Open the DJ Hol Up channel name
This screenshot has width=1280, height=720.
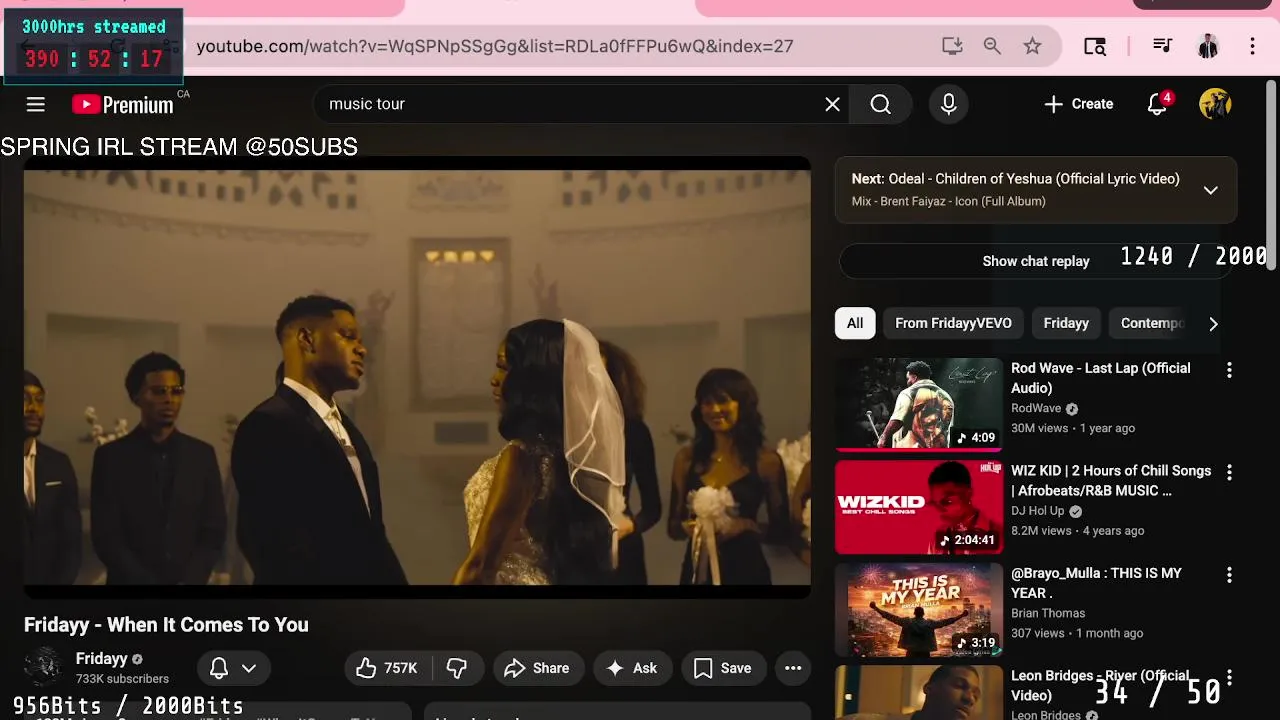point(1038,511)
